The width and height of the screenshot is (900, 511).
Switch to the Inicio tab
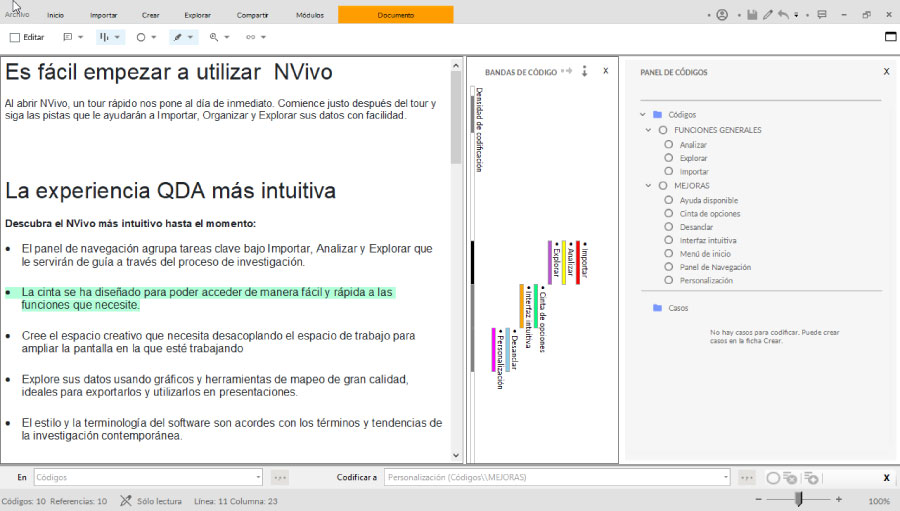coord(56,16)
